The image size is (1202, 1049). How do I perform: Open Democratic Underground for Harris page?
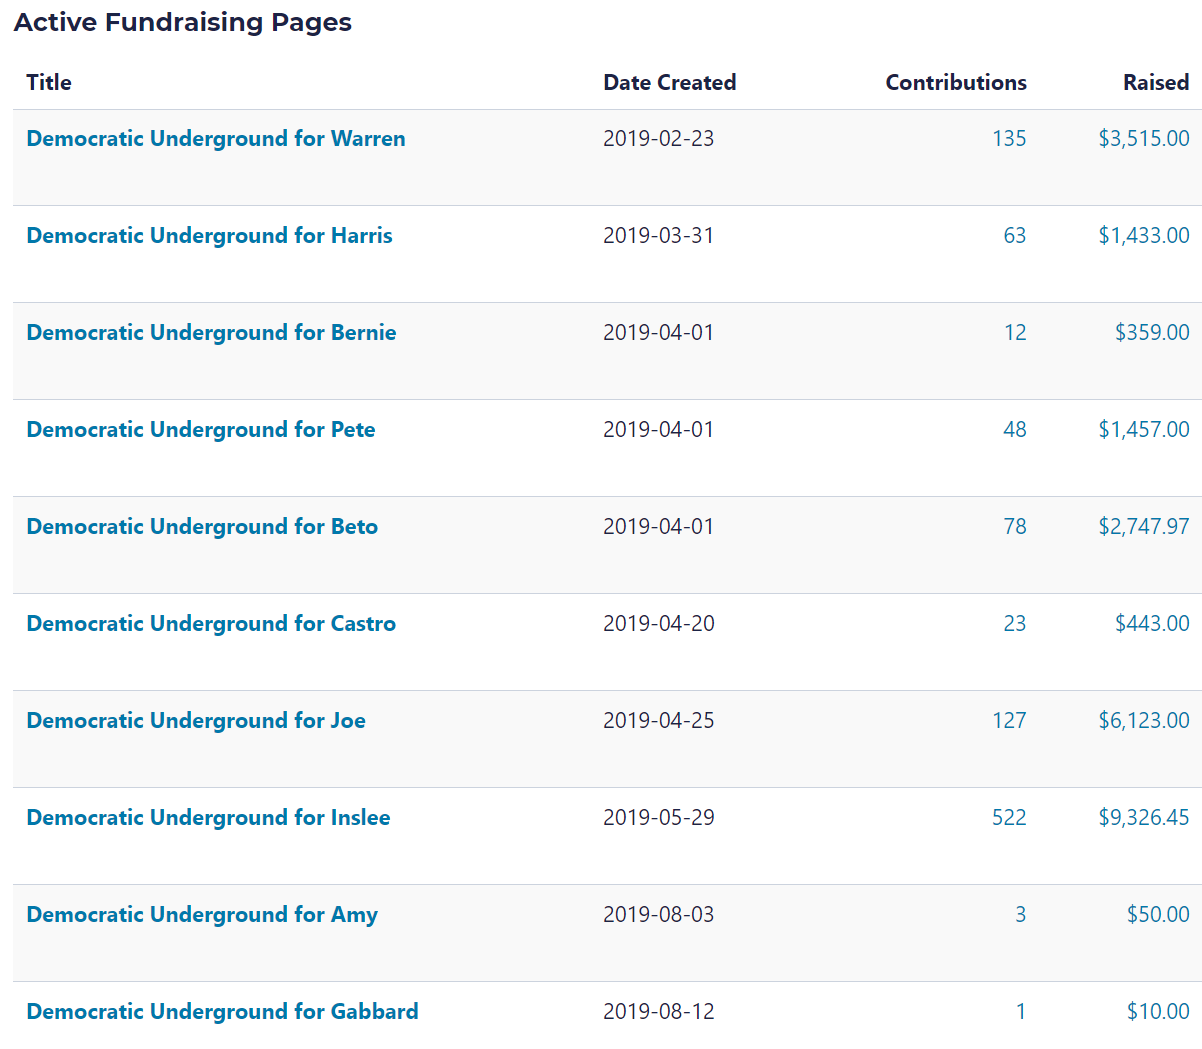(x=209, y=236)
